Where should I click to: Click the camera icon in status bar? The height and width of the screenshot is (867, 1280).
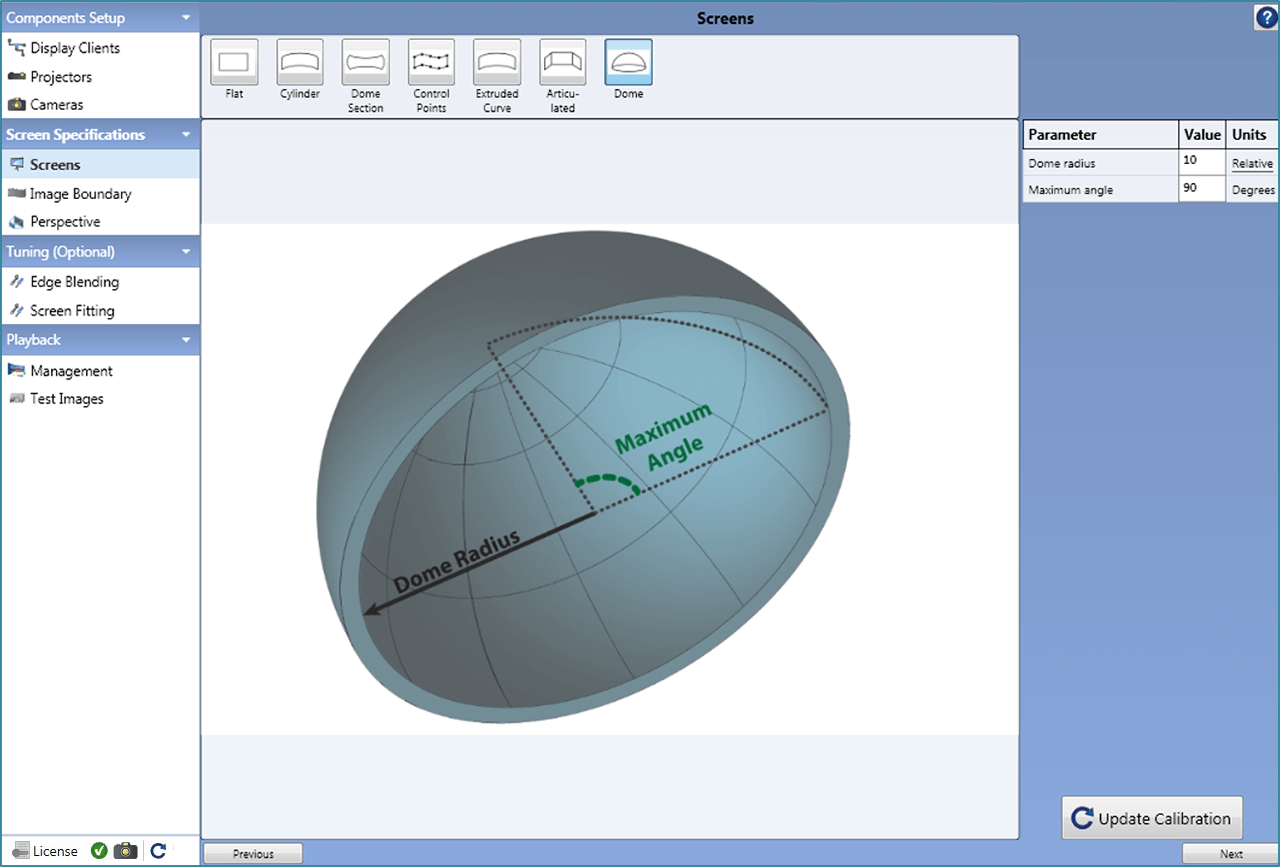tap(125, 851)
